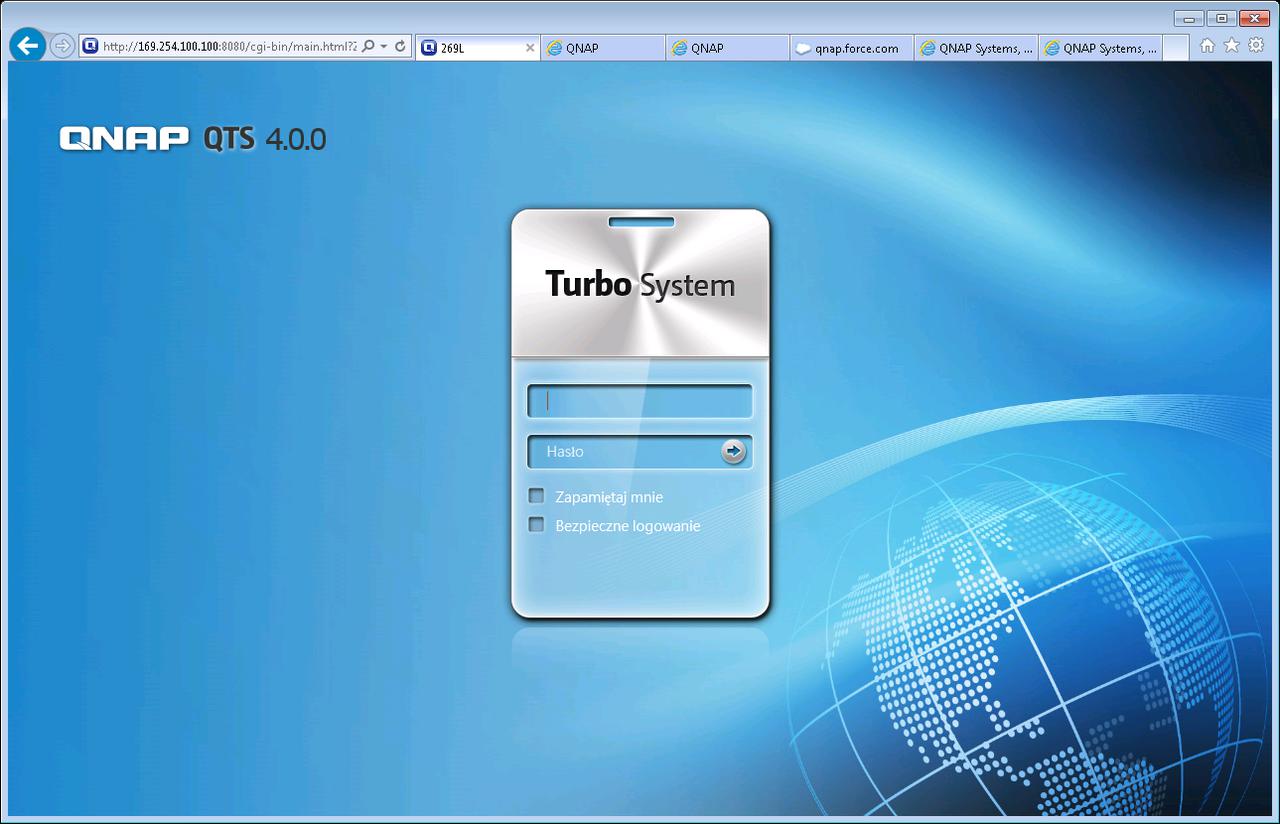Open the address bar autocomplete dropdown arrow
Image resolution: width=1280 pixels, height=824 pixels.
(384, 47)
